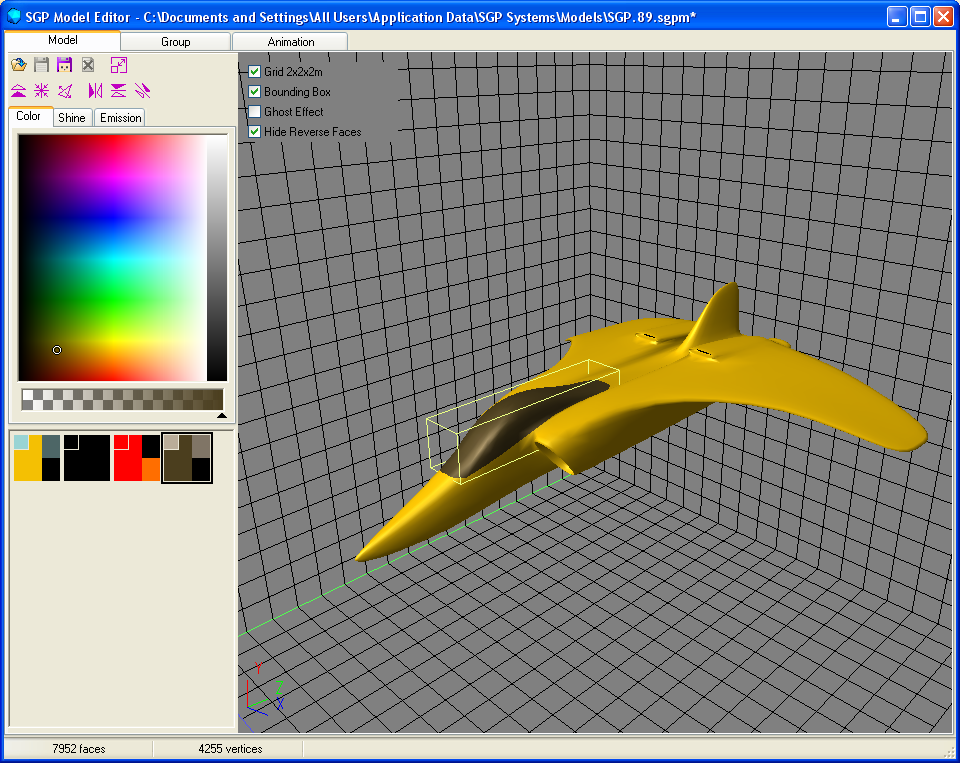The image size is (960, 763).
Task: Enable the Ghost Effect checkbox
Action: click(x=254, y=112)
